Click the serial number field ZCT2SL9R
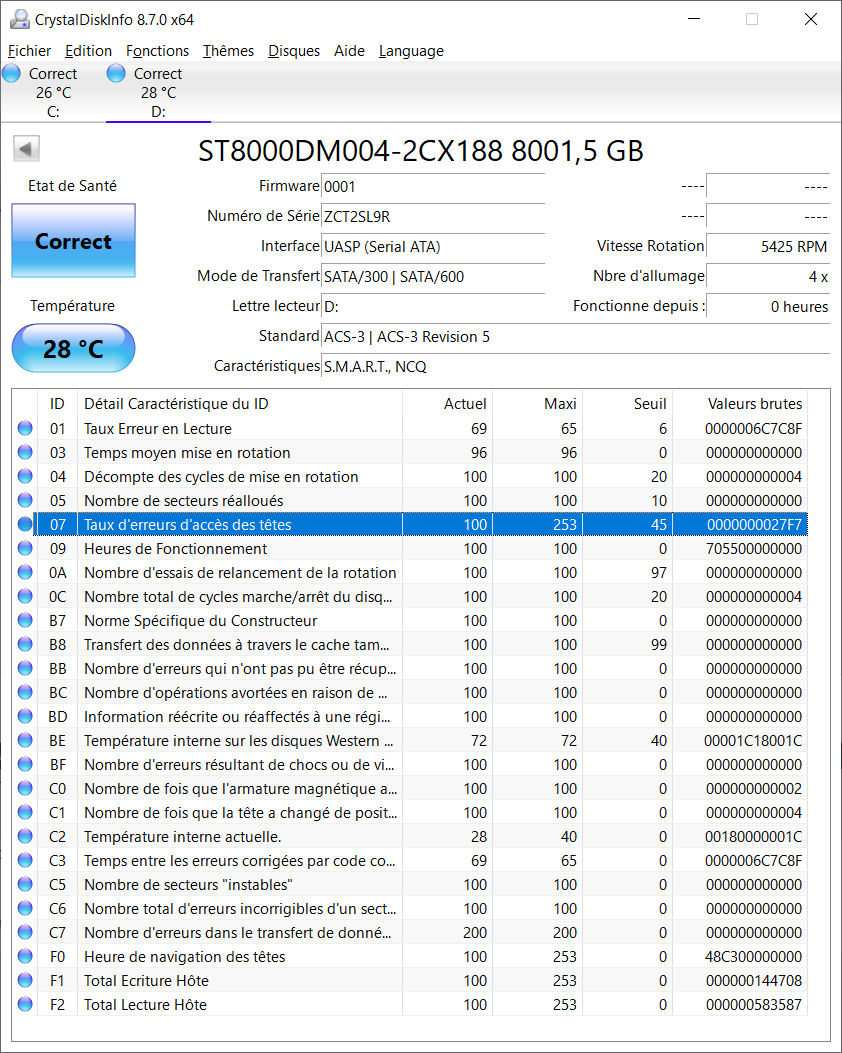The image size is (842, 1053). click(433, 216)
